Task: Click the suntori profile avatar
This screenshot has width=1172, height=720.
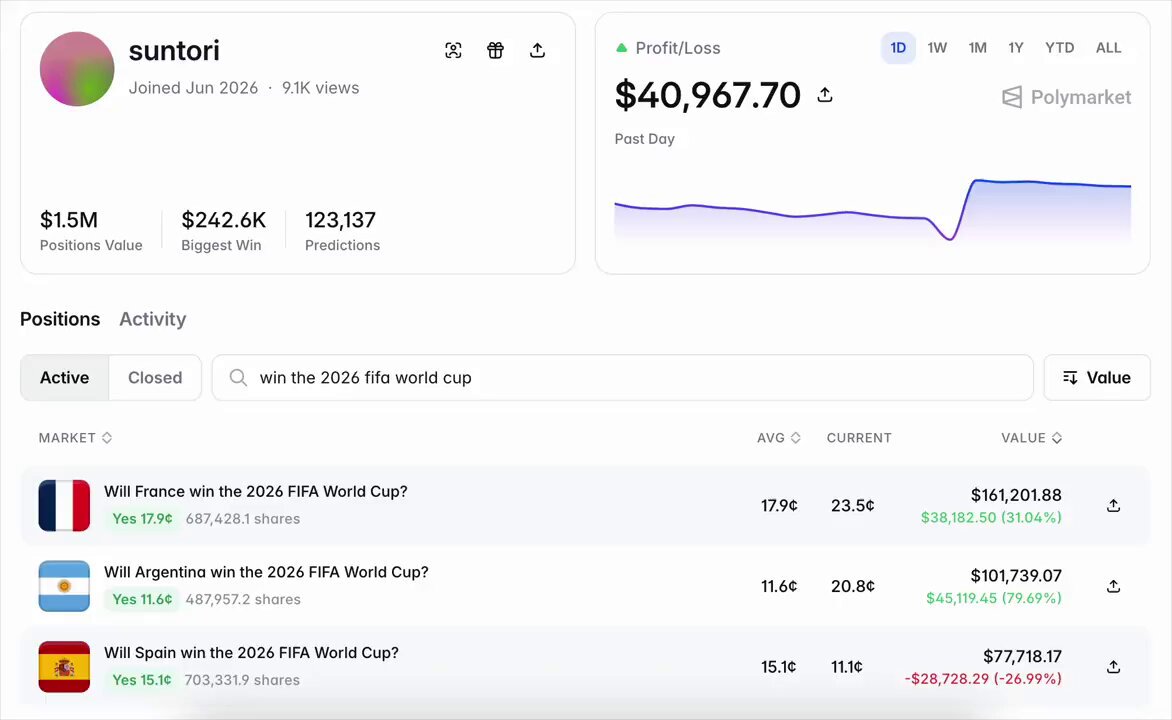Action: [77, 69]
